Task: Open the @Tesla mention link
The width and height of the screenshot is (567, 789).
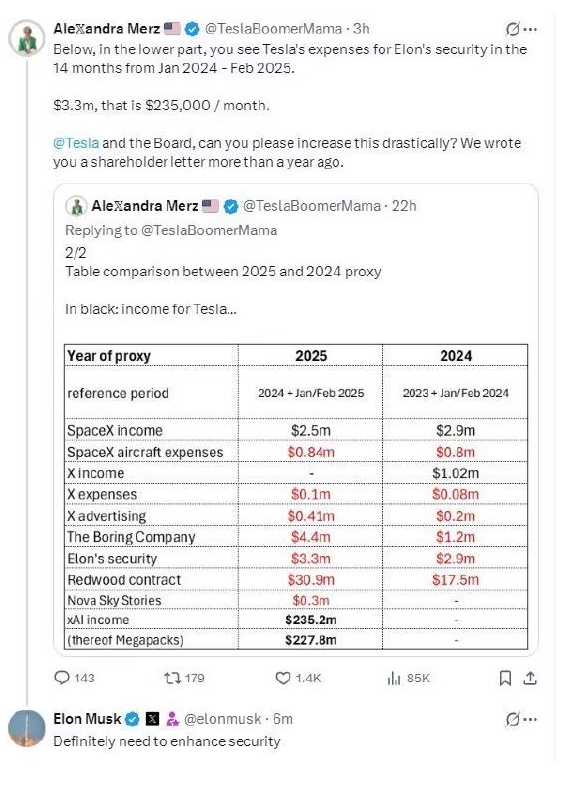Action: (x=76, y=143)
